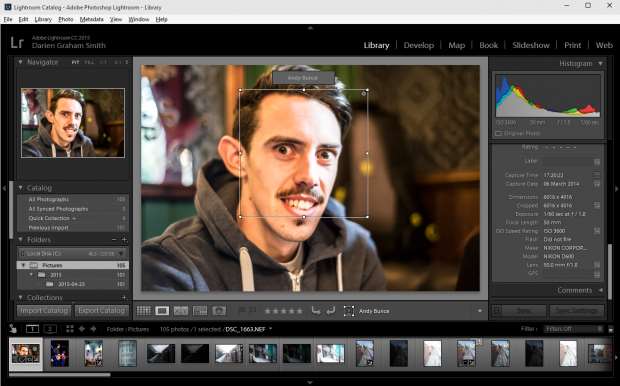Image resolution: width=620 pixels, height=386 pixels.
Task: Set five-star rating in toolbar
Action: tap(299, 311)
